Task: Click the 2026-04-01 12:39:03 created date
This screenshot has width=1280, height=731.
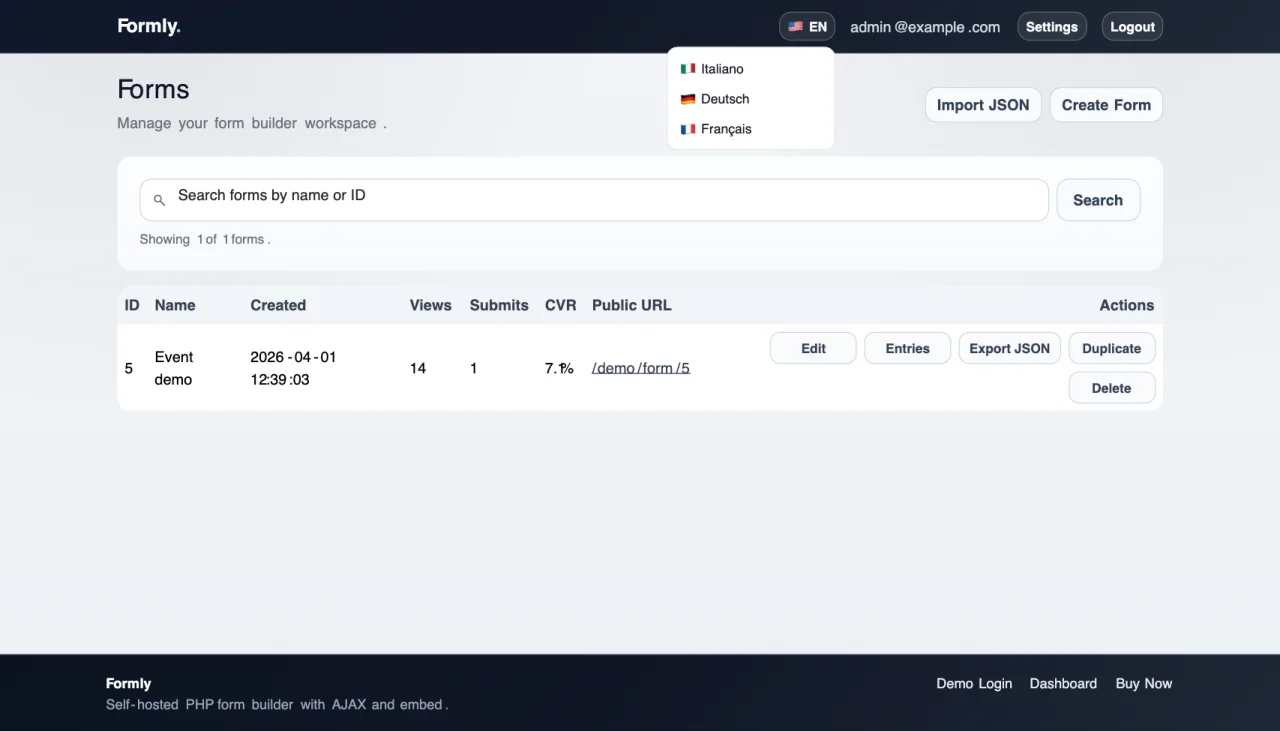Action: [293, 368]
